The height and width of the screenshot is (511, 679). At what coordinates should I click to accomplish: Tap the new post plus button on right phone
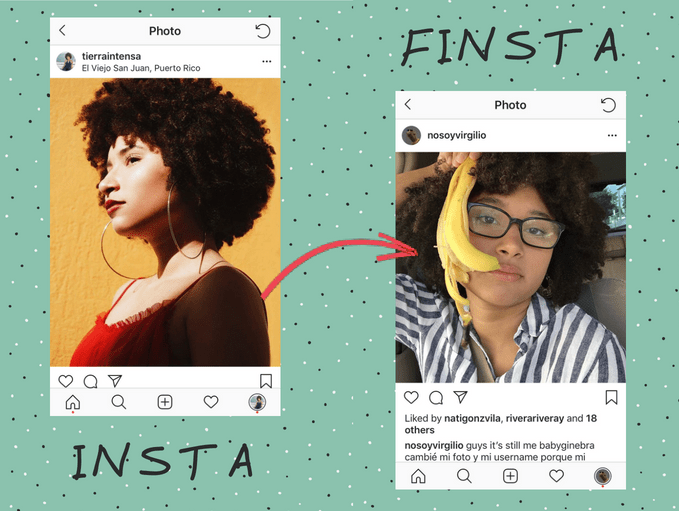(x=511, y=476)
